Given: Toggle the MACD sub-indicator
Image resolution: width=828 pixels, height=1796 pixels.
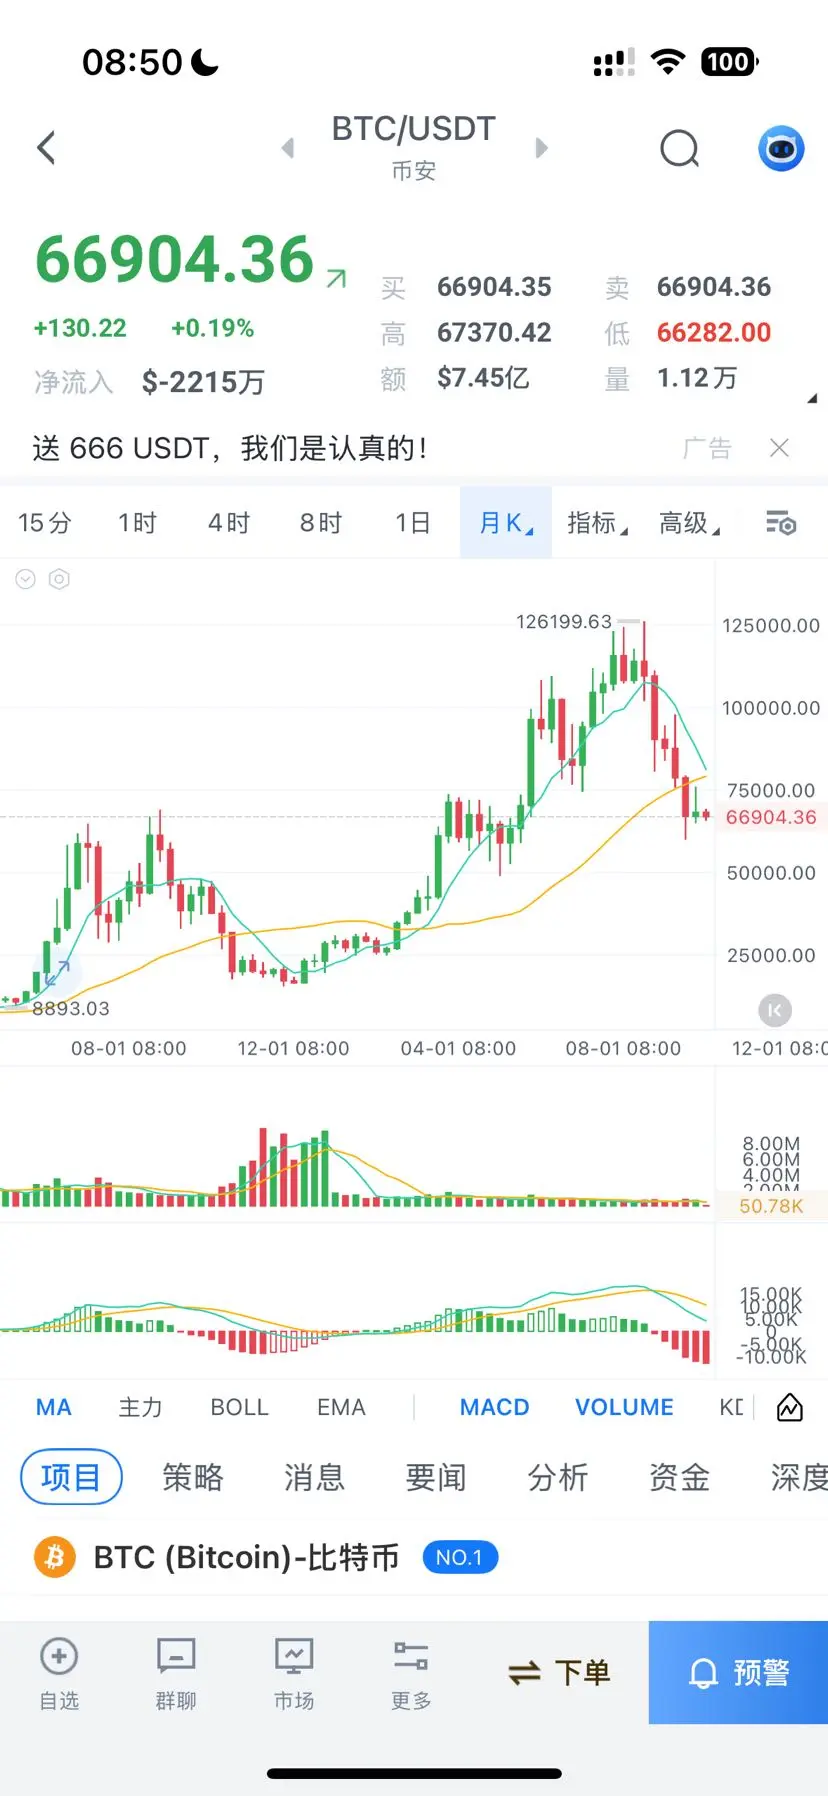Looking at the screenshot, I should [495, 1407].
